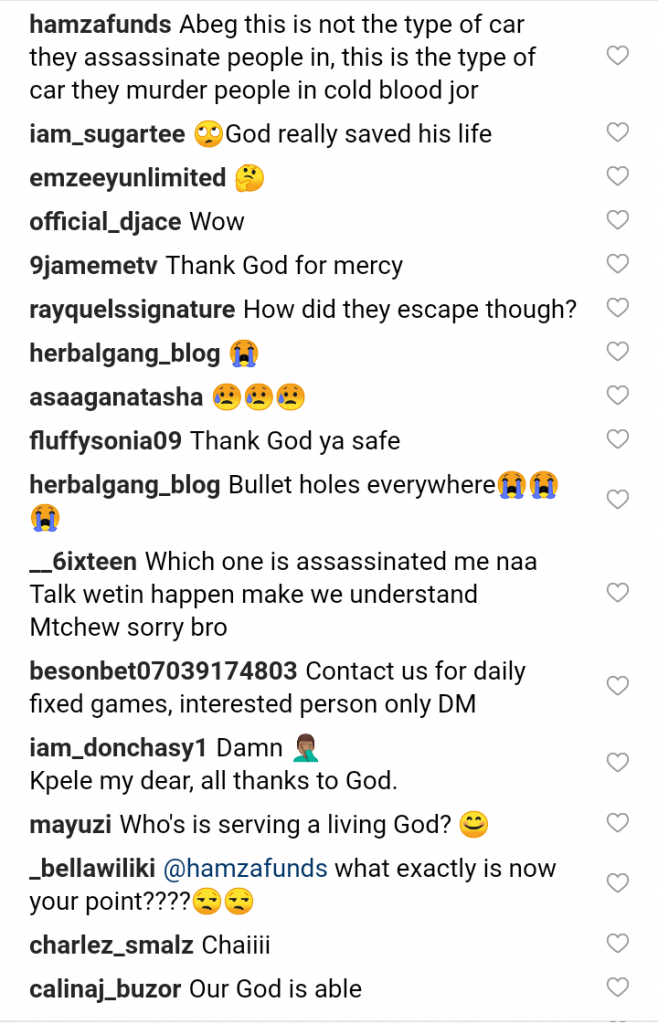Like asaaganatasha's sad emoji comment
This screenshot has width=658, height=1024.
[618, 395]
